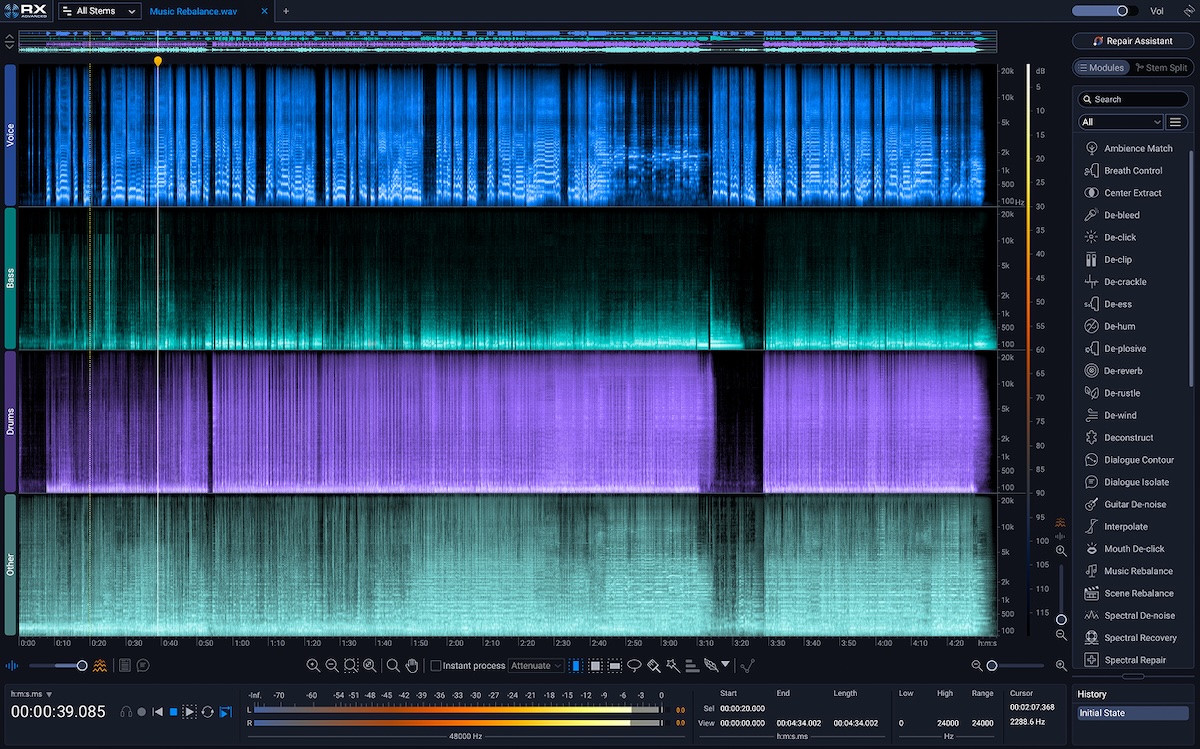The height and width of the screenshot is (749, 1200).
Task: Add a new tab with plus button
Action: [x=285, y=11]
